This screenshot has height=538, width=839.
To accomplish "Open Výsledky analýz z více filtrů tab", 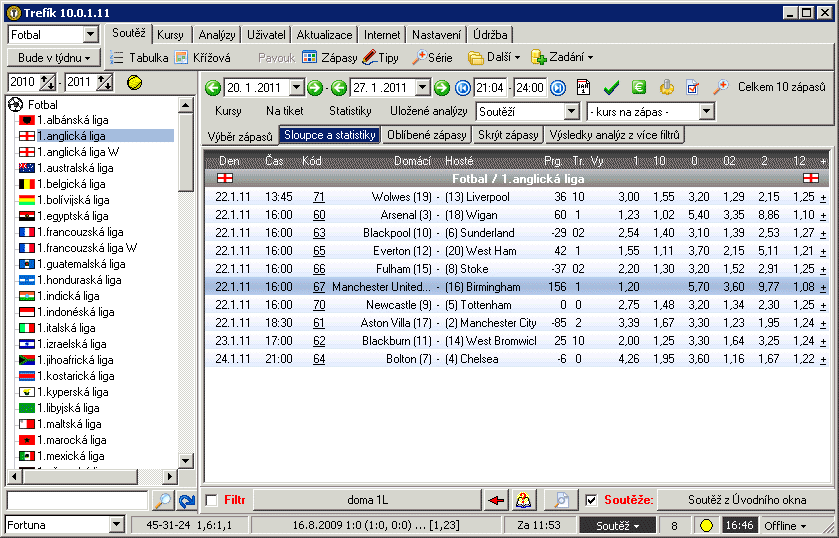I will click(x=615, y=135).
